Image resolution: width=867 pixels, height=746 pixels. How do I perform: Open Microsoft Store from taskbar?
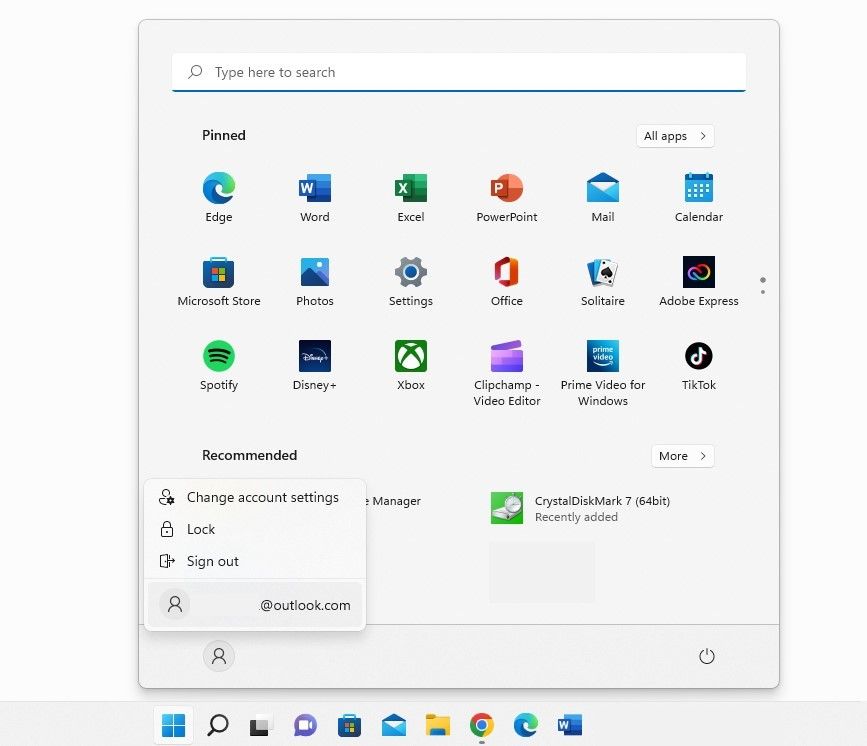(x=349, y=725)
